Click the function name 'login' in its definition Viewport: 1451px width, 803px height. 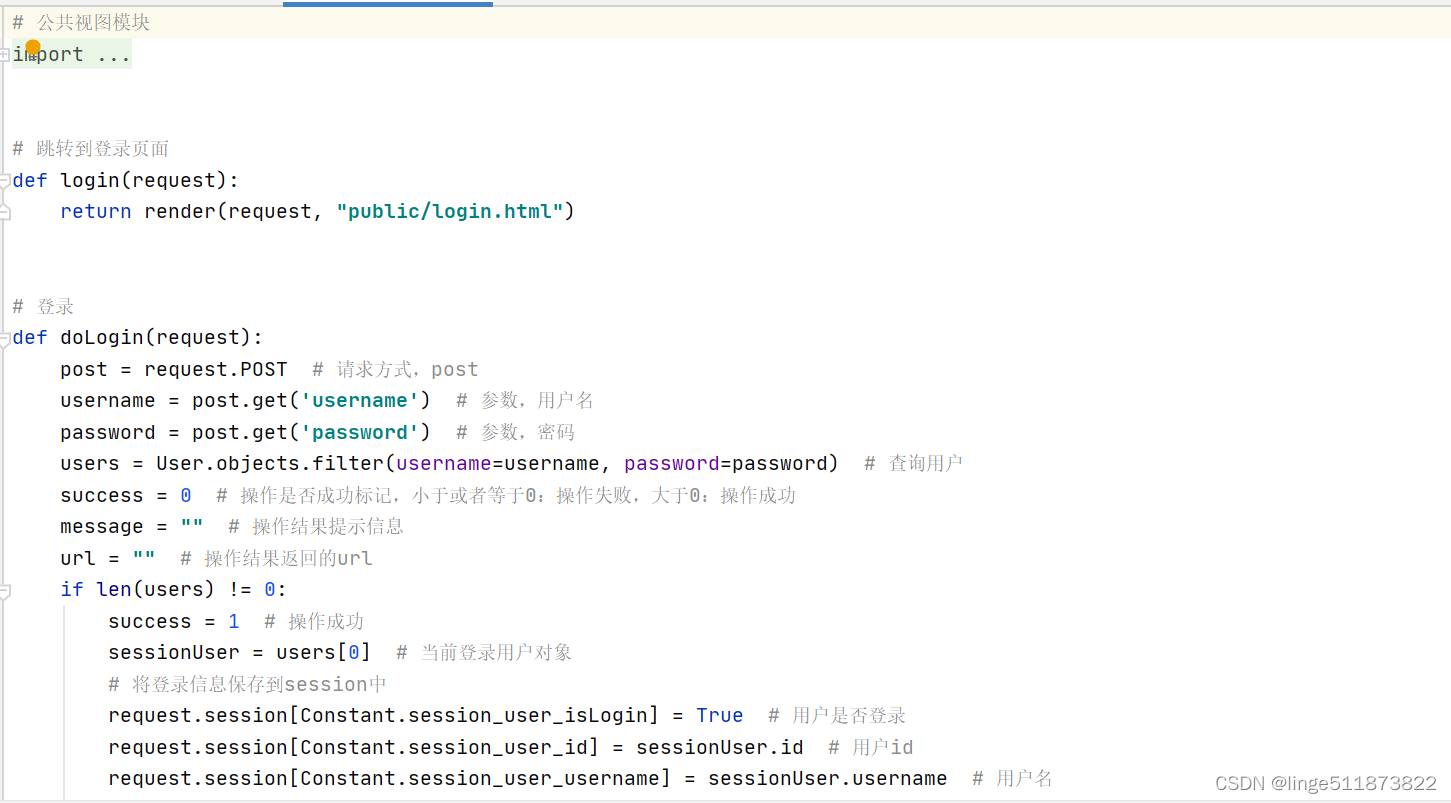point(90,180)
